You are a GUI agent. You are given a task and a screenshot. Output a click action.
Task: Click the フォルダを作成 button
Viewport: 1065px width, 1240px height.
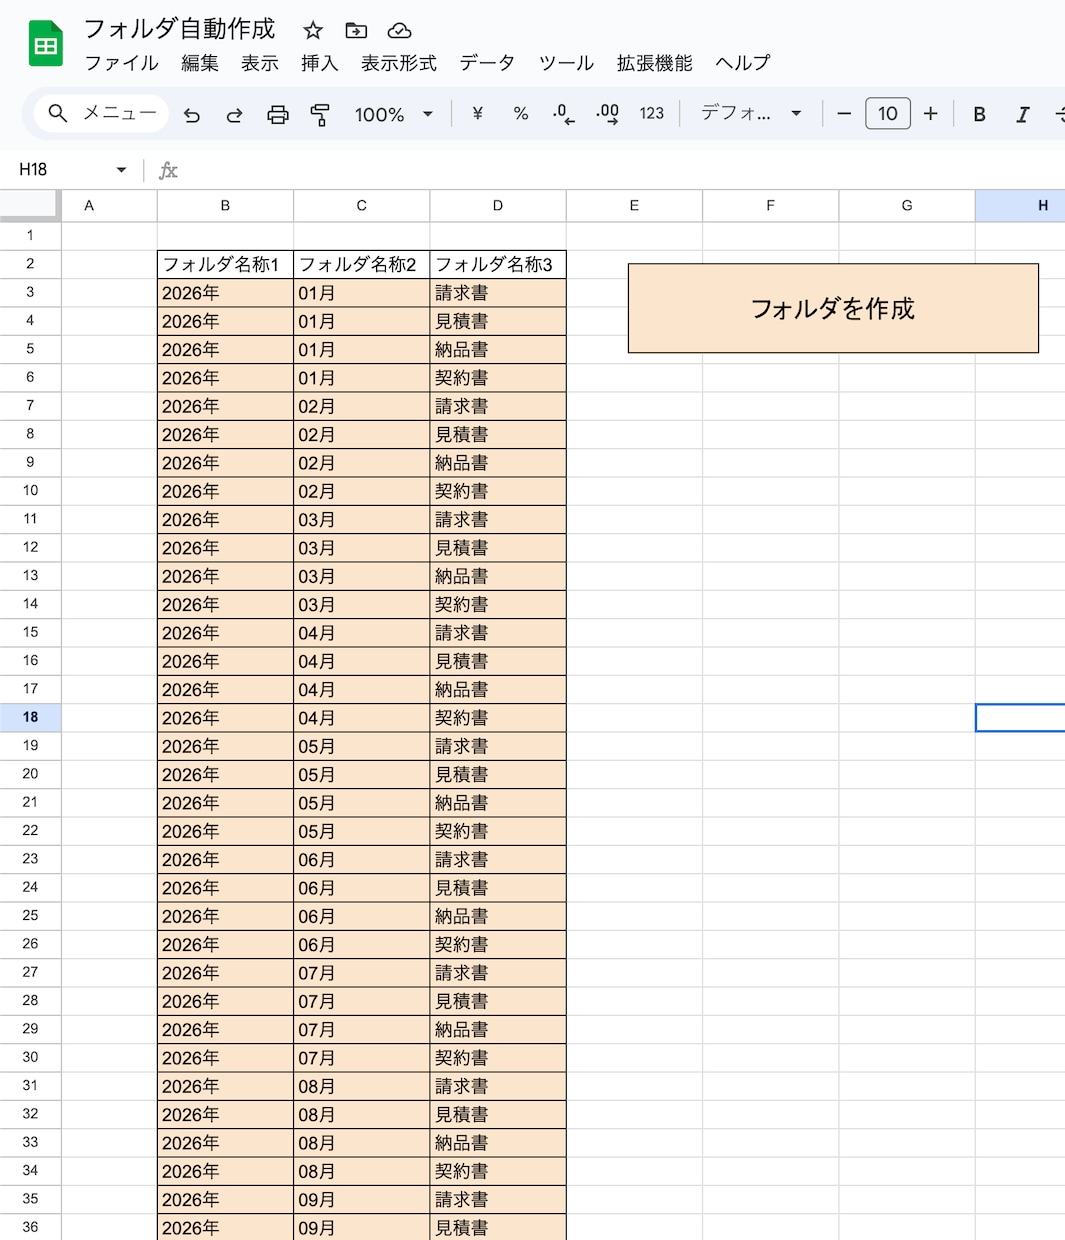point(833,308)
